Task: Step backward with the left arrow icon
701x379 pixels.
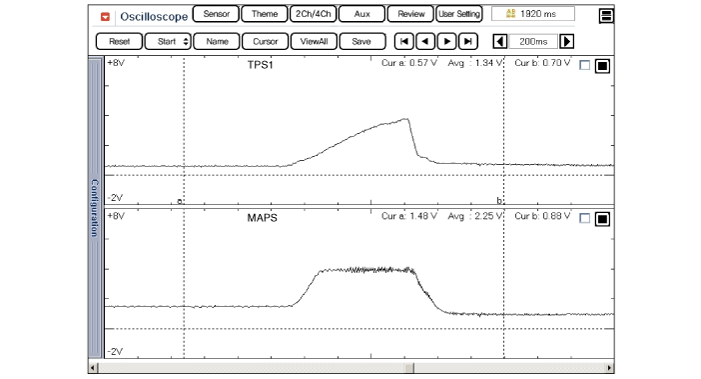Action: (425, 42)
